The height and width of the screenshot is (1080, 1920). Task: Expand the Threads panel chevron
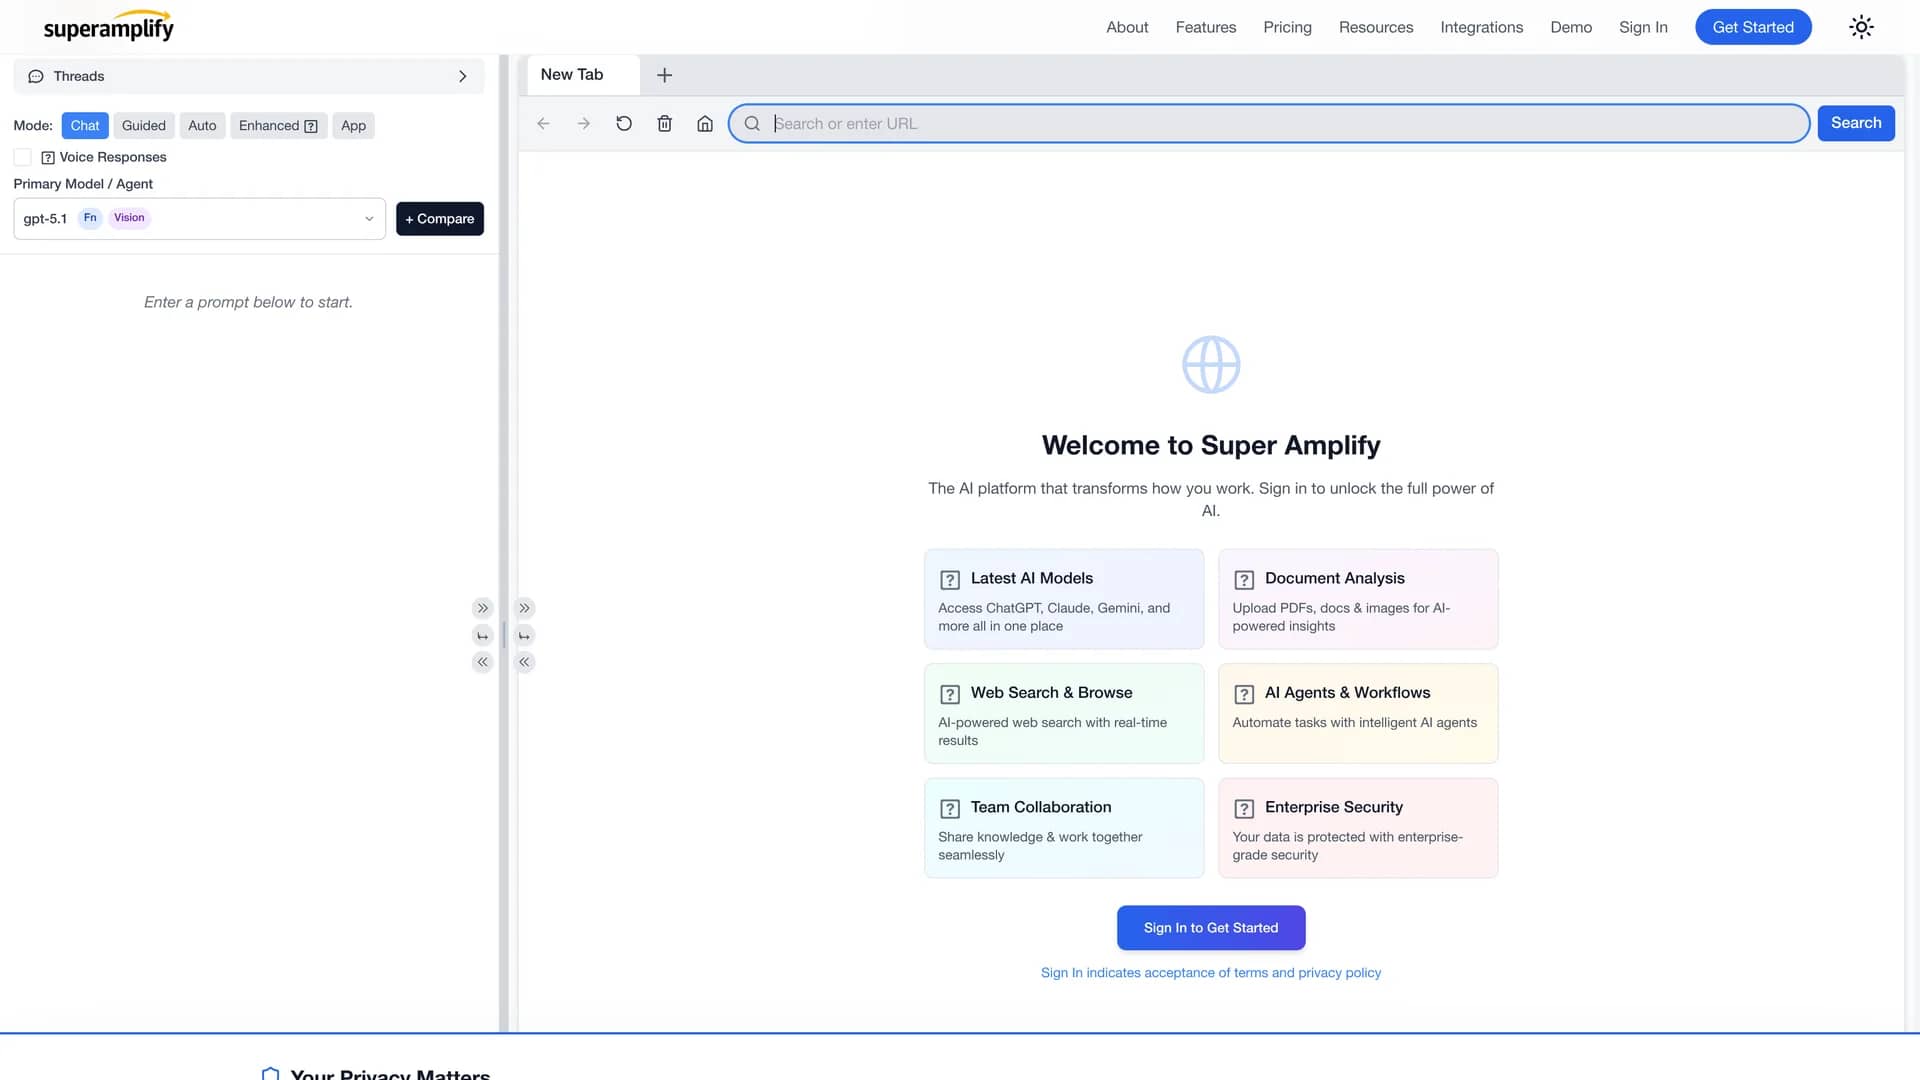(462, 76)
